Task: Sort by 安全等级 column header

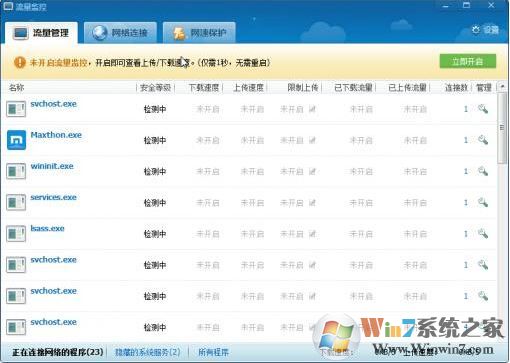Action: (155, 88)
